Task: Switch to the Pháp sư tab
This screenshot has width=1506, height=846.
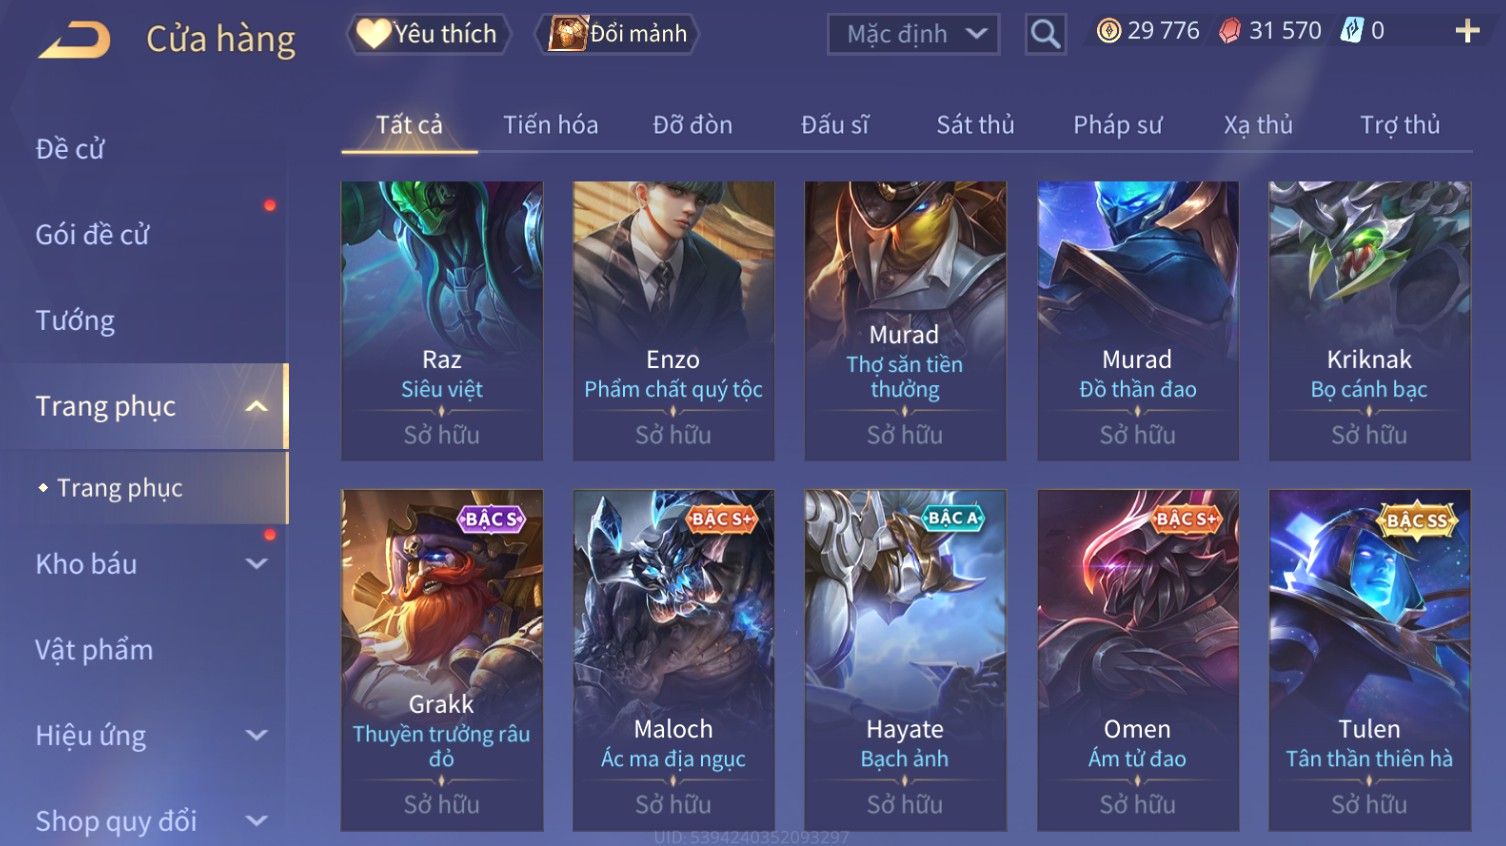Action: click(x=1117, y=125)
